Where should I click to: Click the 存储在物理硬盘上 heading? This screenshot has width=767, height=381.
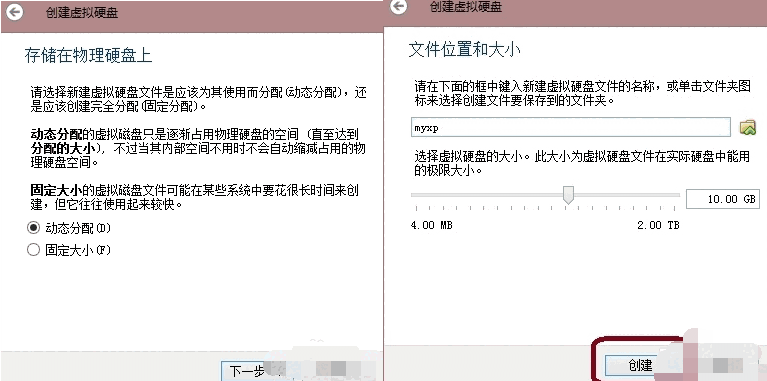click(x=89, y=55)
